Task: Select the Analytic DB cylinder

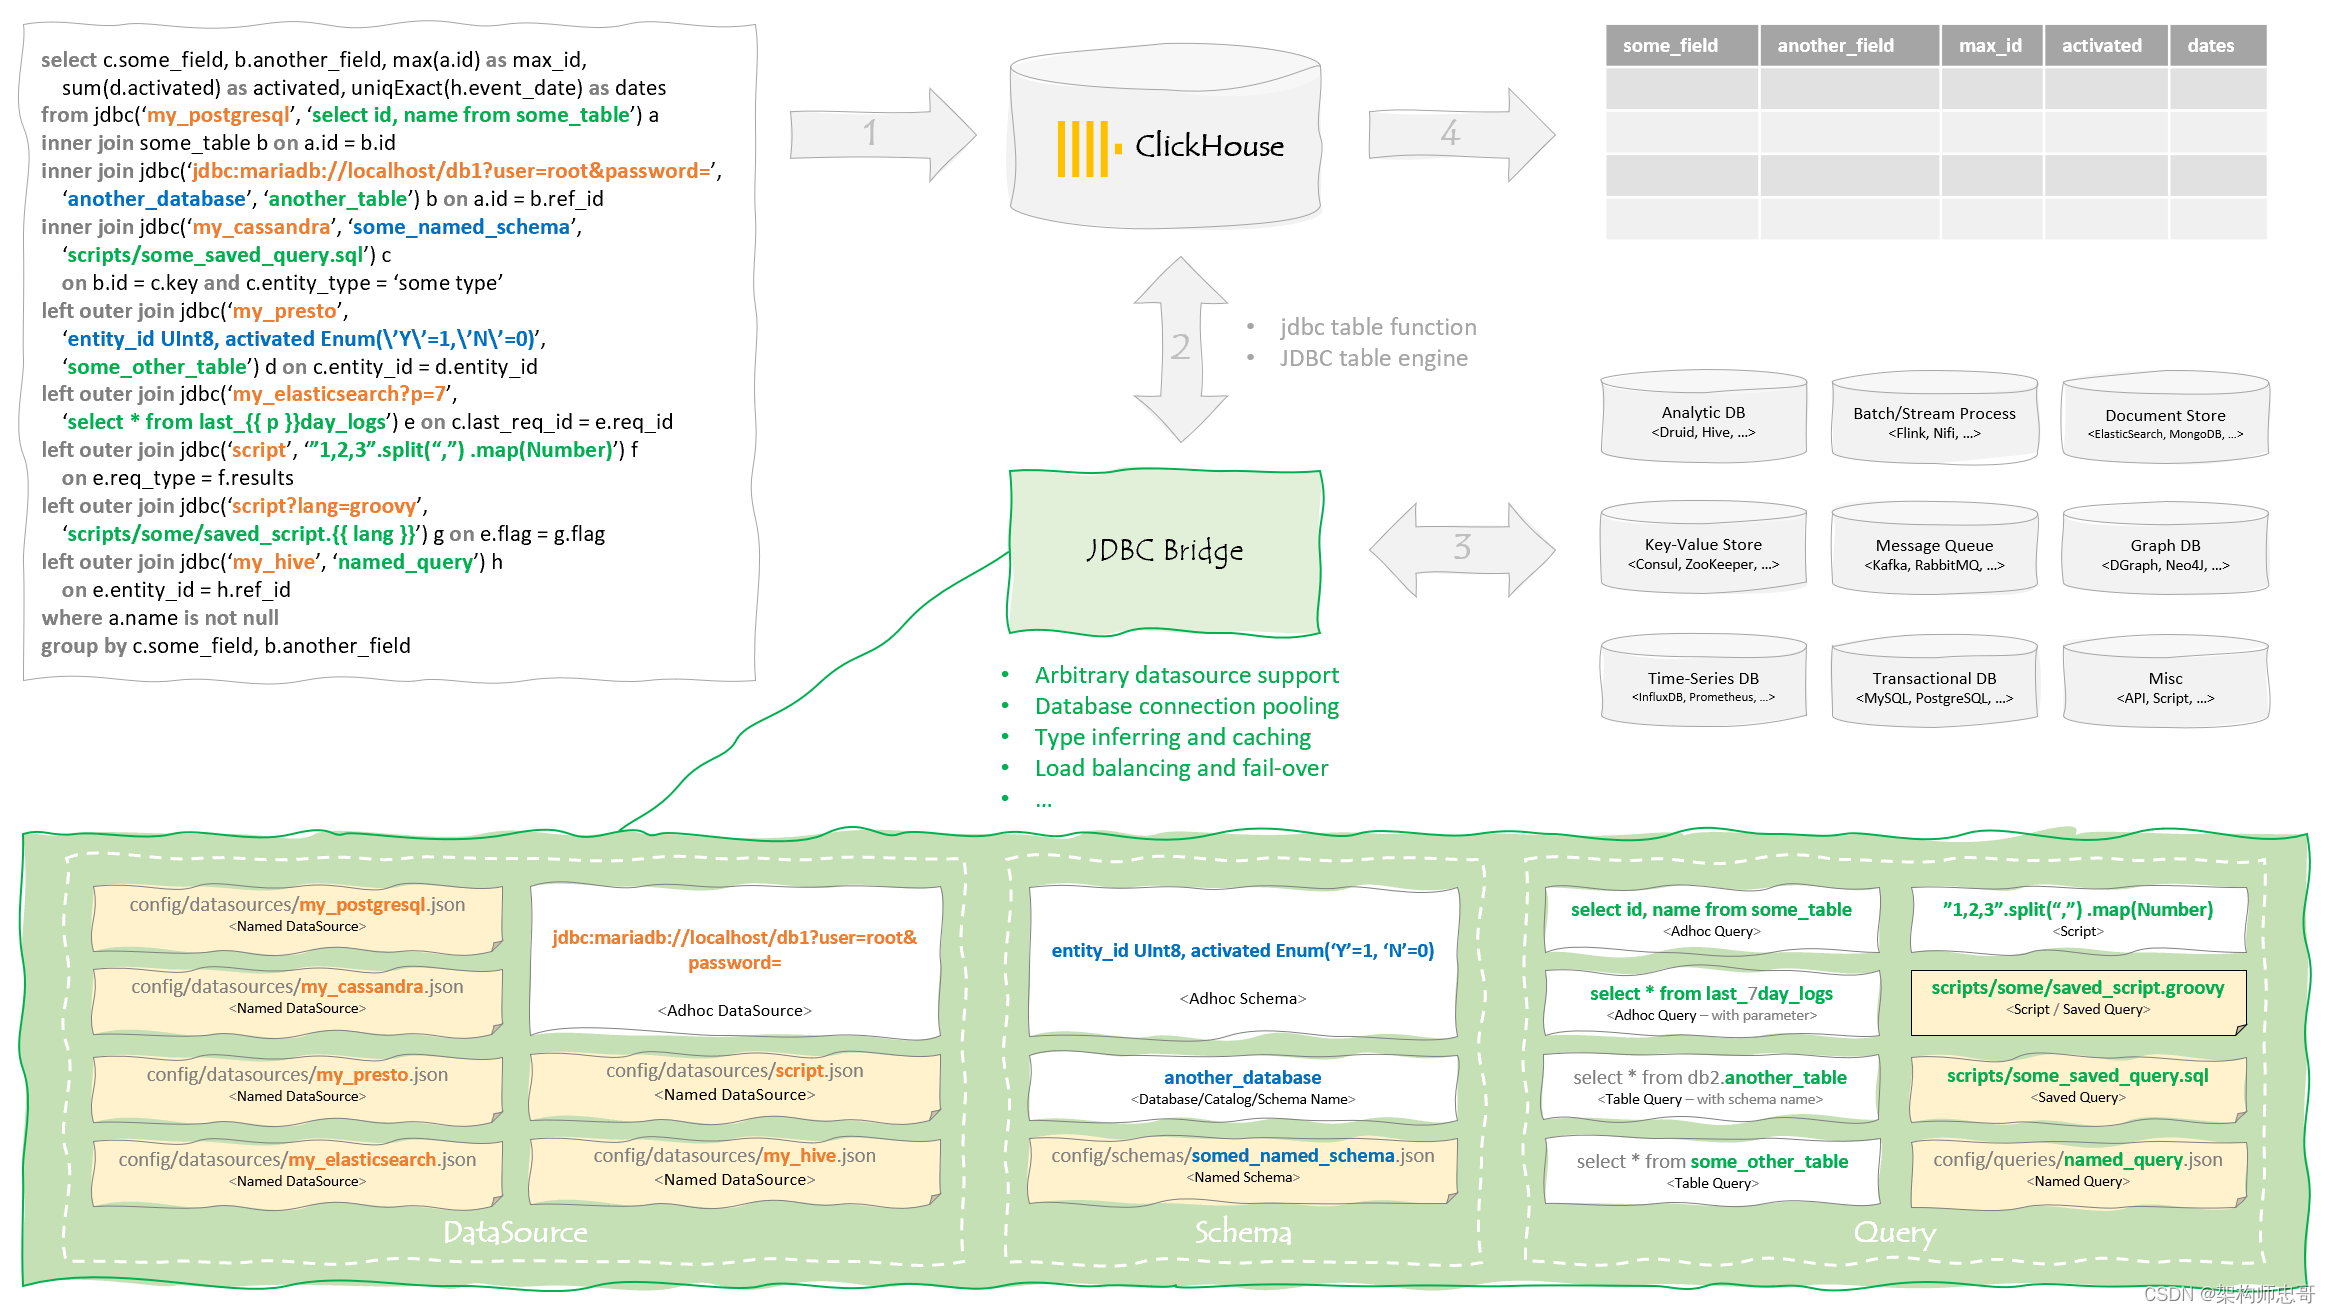Action: (x=1703, y=421)
